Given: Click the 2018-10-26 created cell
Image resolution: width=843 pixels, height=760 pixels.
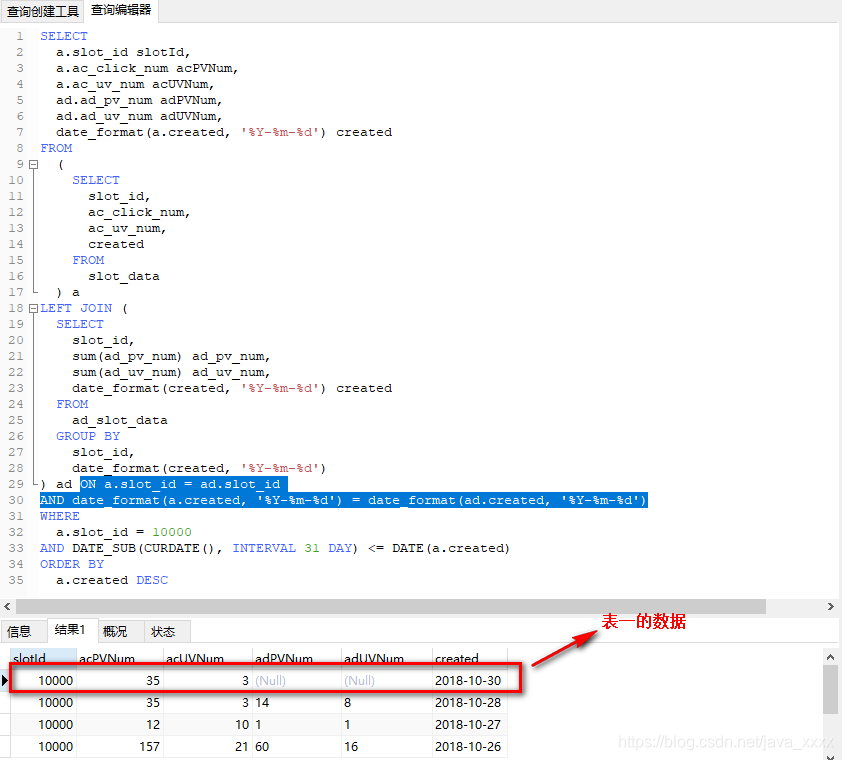Looking at the screenshot, I should (468, 747).
